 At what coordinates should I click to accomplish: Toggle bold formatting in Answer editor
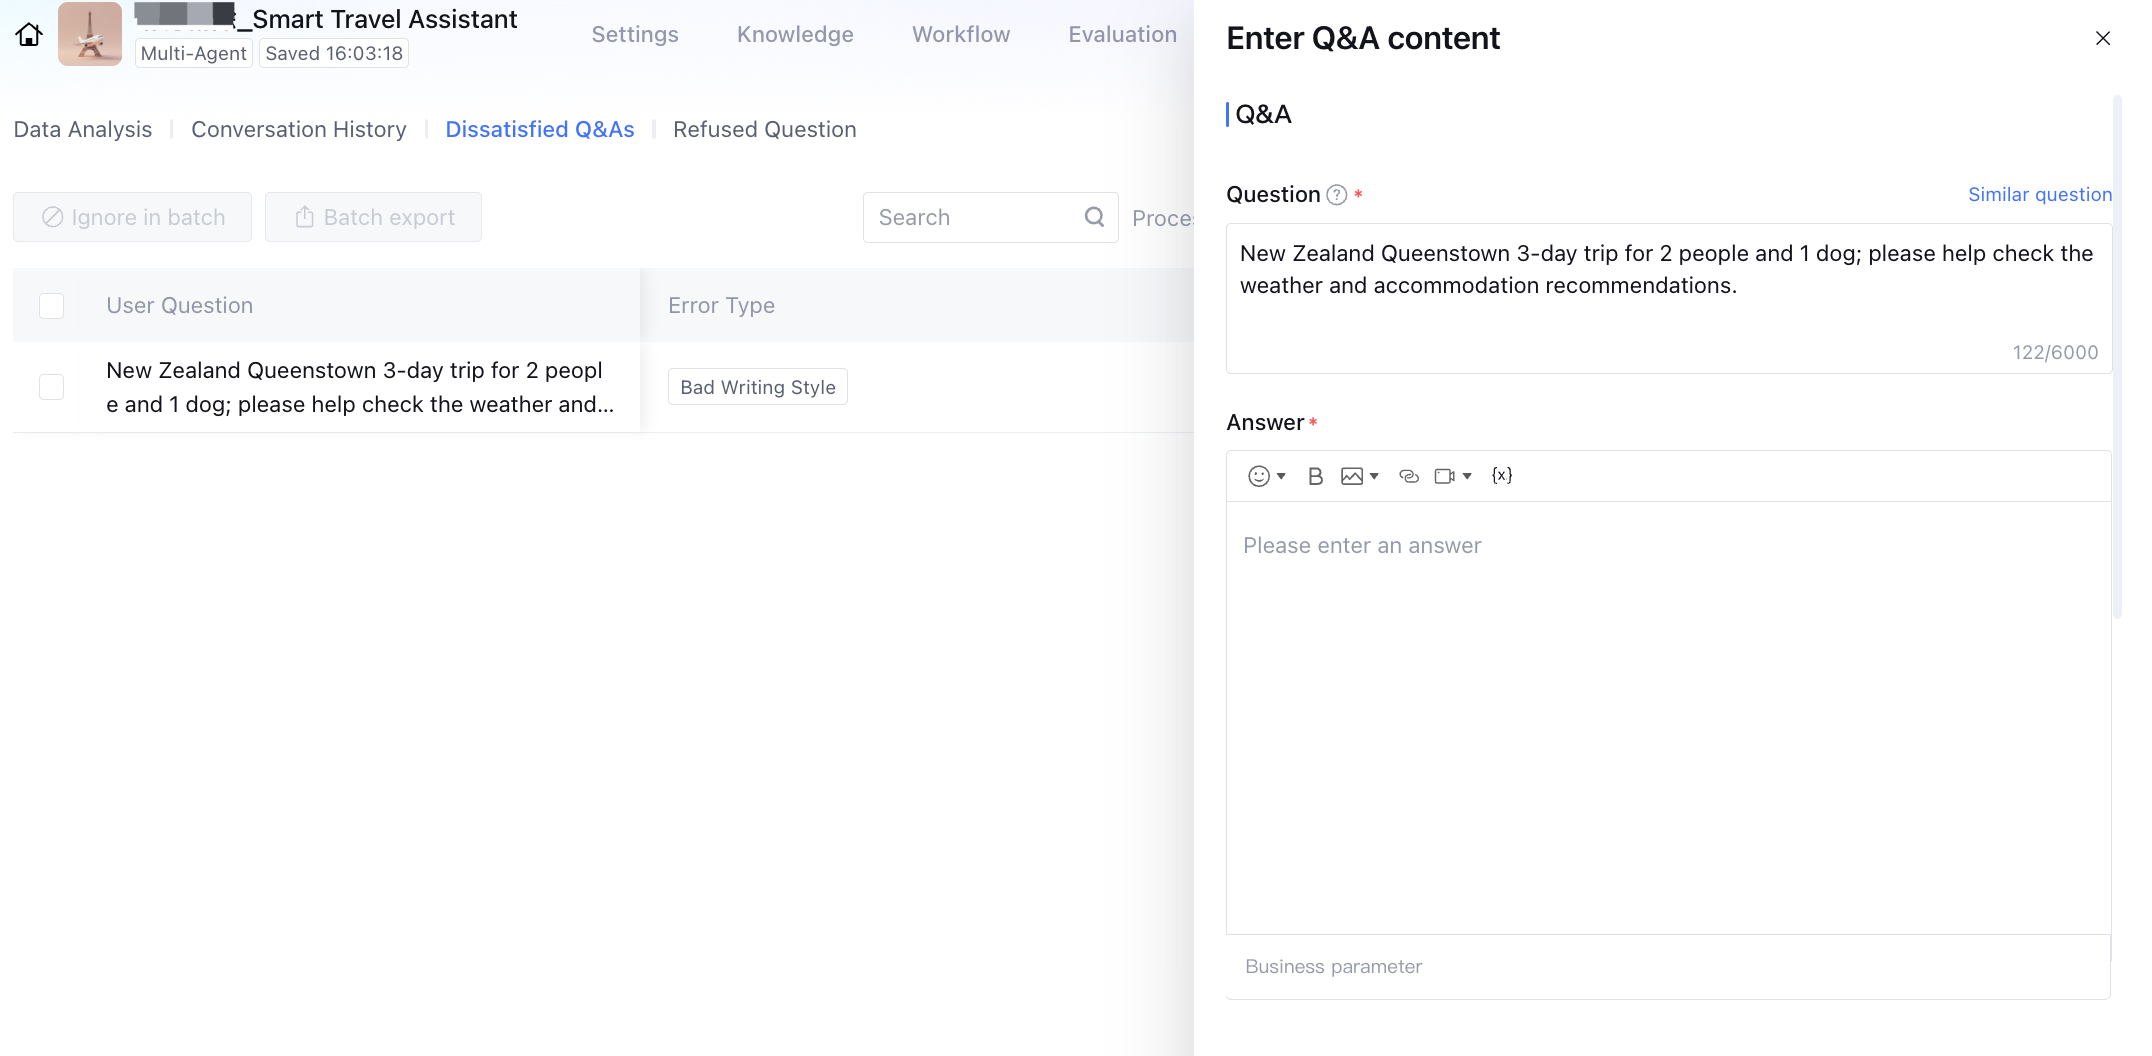tap(1315, 476)
